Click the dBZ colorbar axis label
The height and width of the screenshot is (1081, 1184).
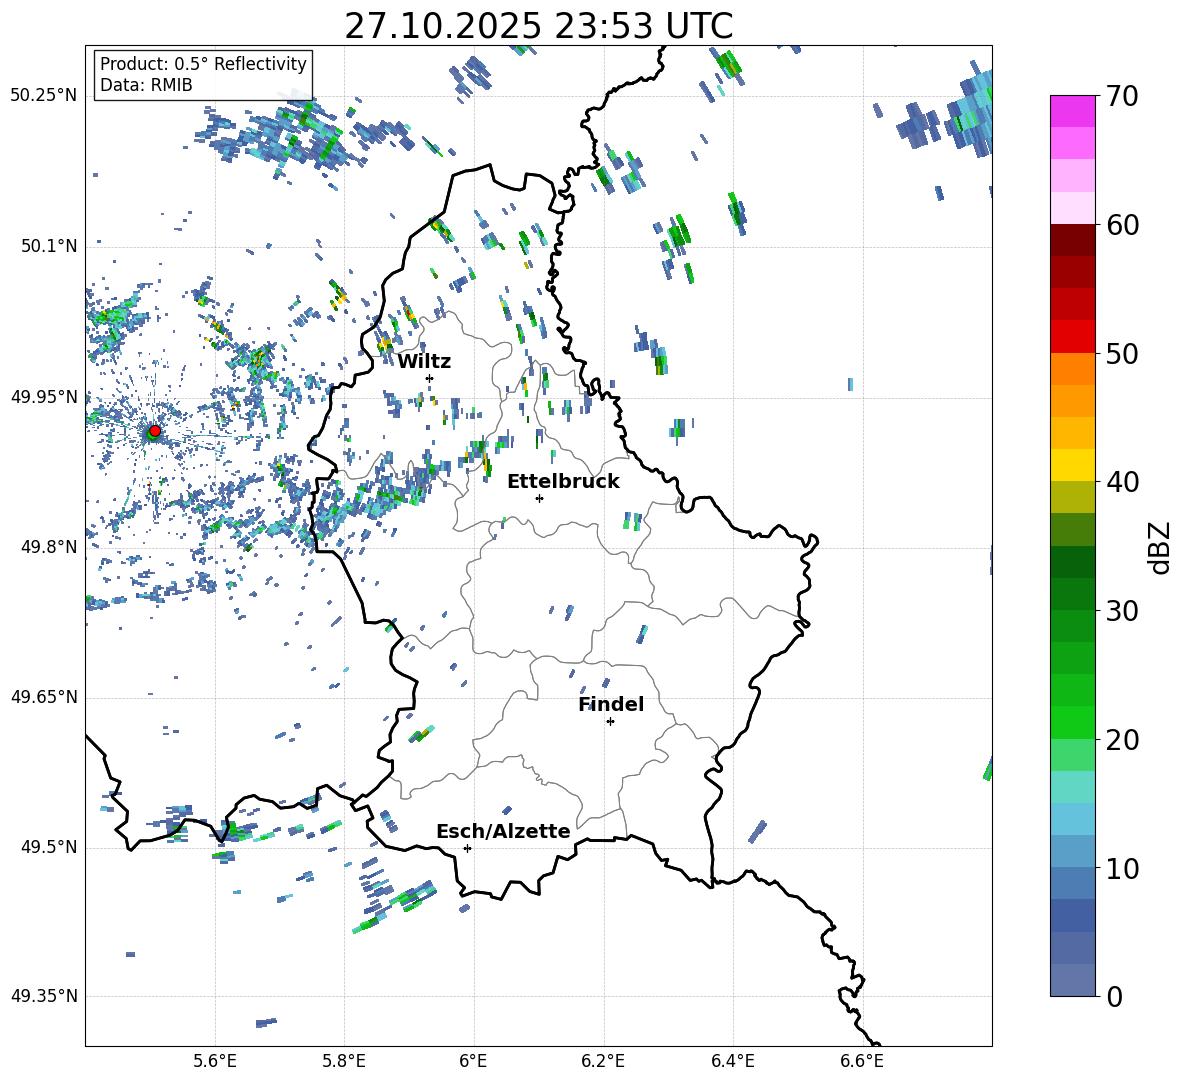pos(1159,547)
